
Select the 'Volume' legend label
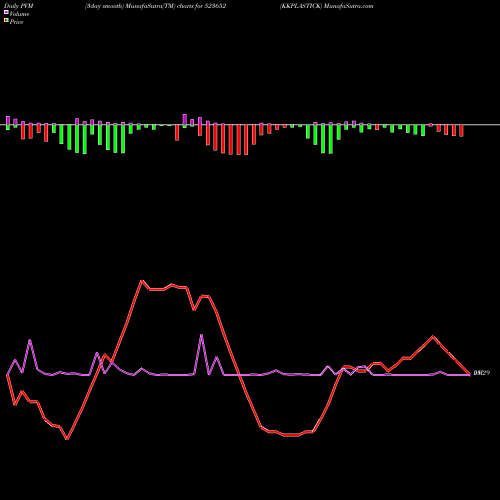click(19, 14)
